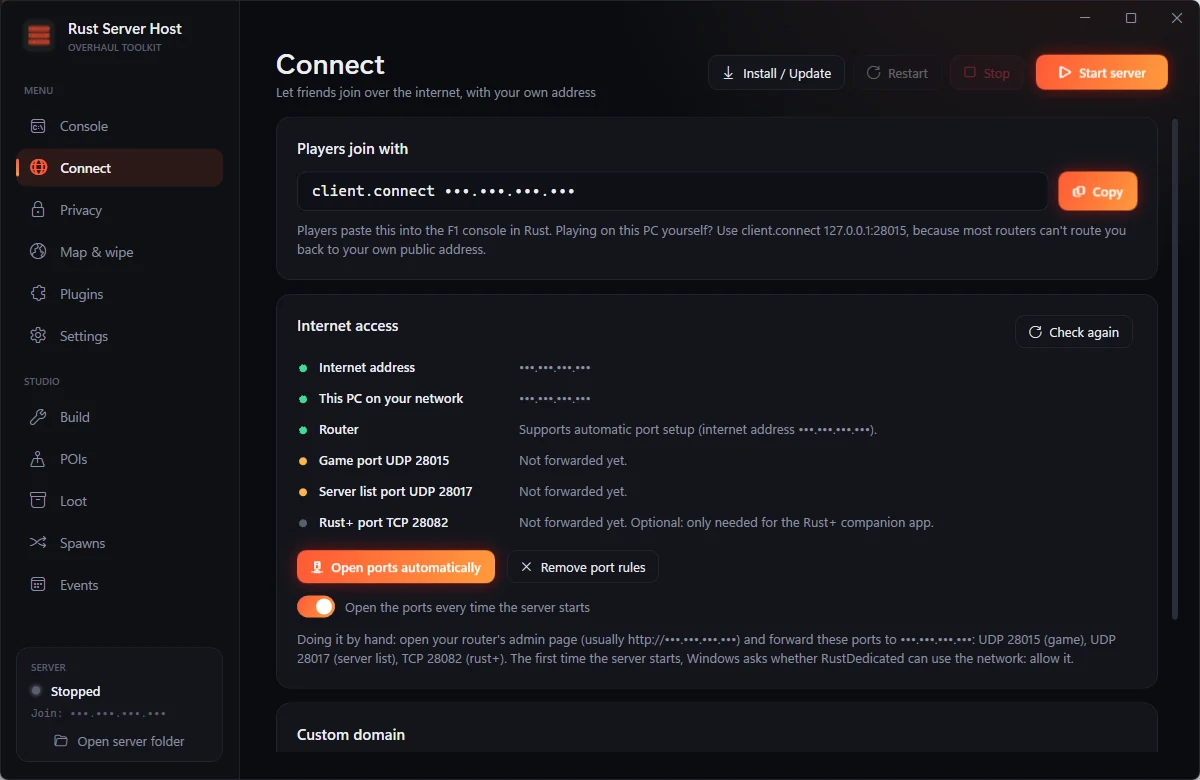The width and height of the screenshot is (1200, 780).
Task: Click the Settings gear icon
Action: [x=38, y=336]
